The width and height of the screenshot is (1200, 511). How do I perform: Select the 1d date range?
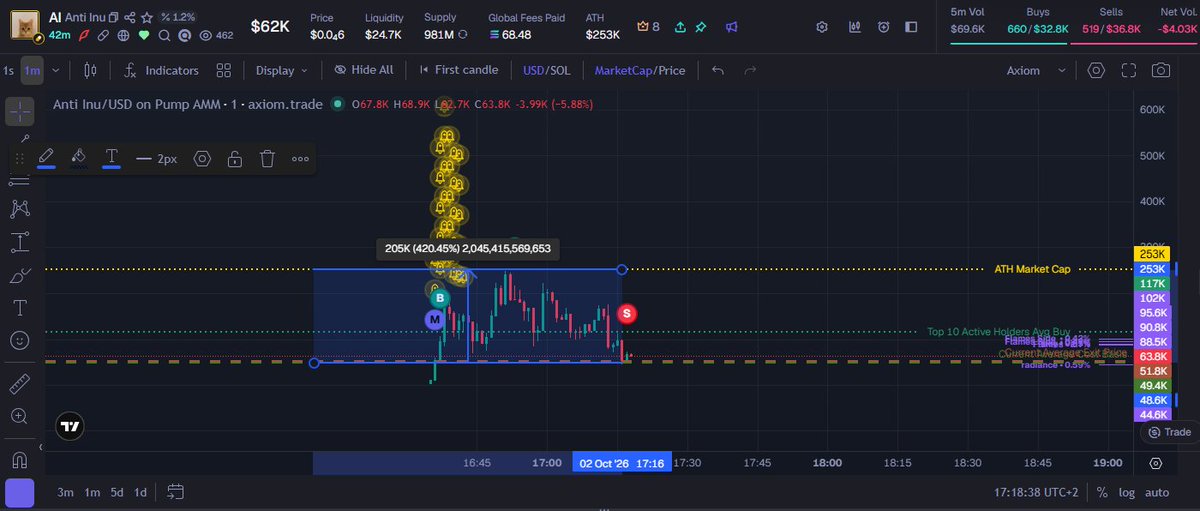coord(141,492)
